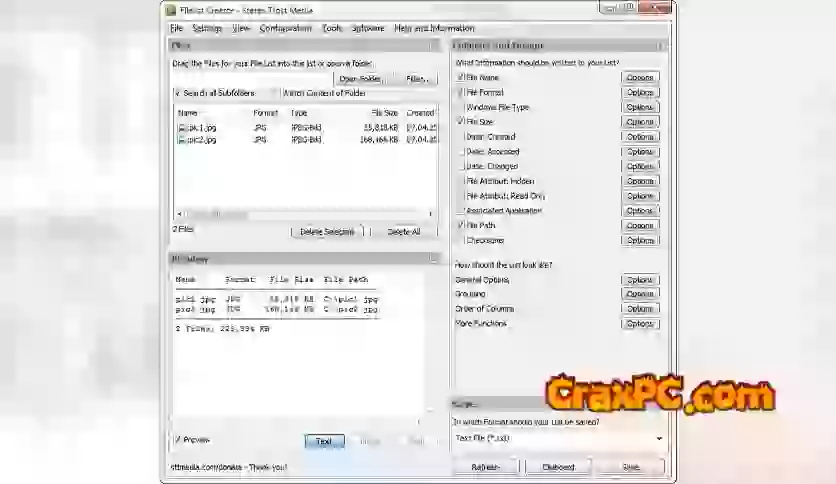Open Options for Date: Accessed
The image size is (836, 484).
click(640, 151)
